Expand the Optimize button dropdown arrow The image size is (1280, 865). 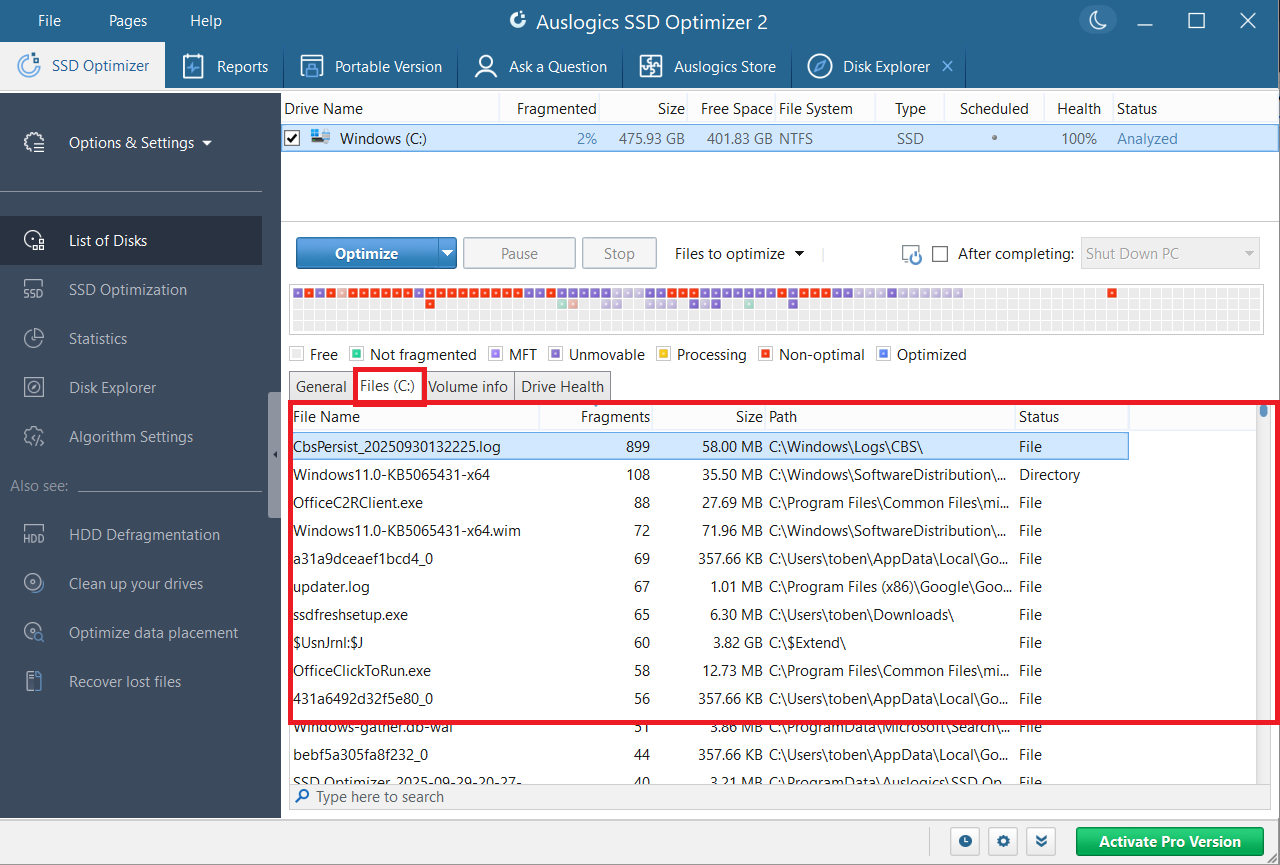click(x=446, y=253)
